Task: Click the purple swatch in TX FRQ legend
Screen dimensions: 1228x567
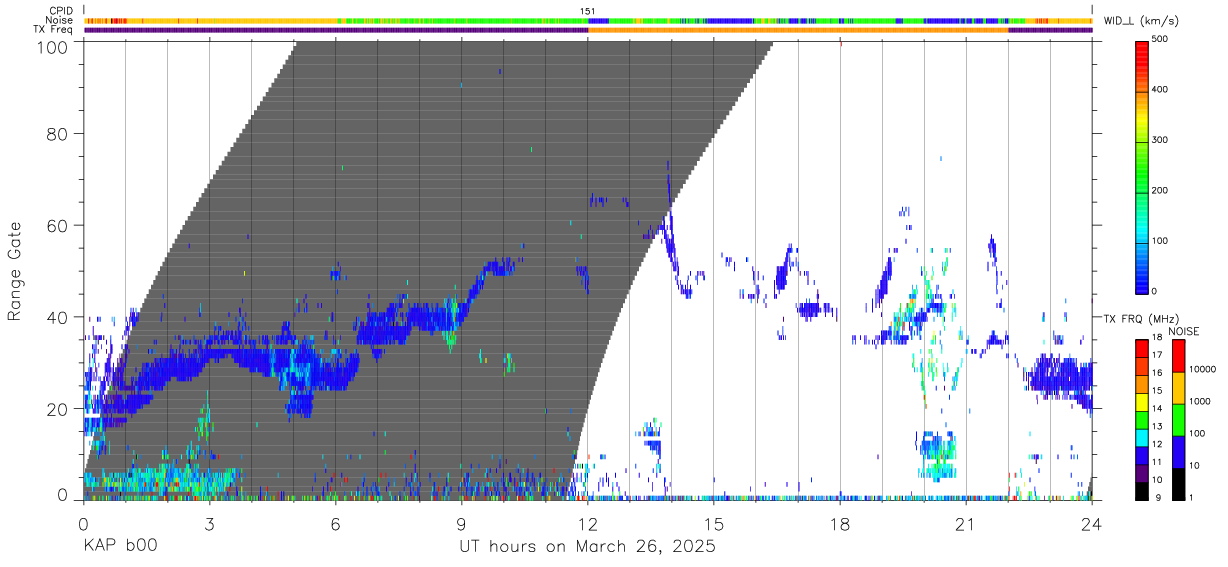Action: point(1142,473)
